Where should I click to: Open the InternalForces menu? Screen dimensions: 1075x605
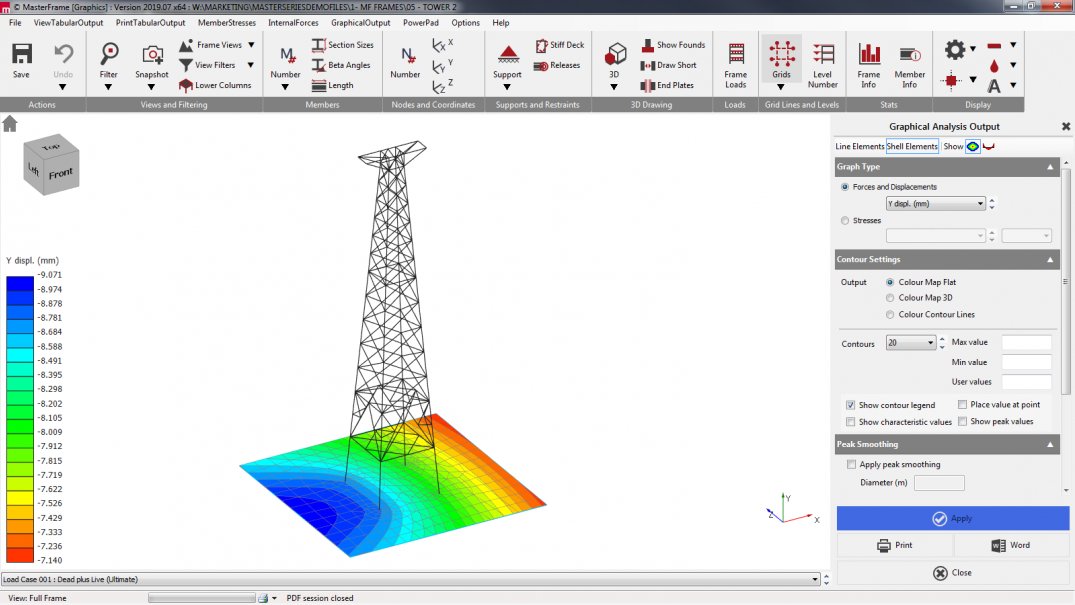coord(293,23)
